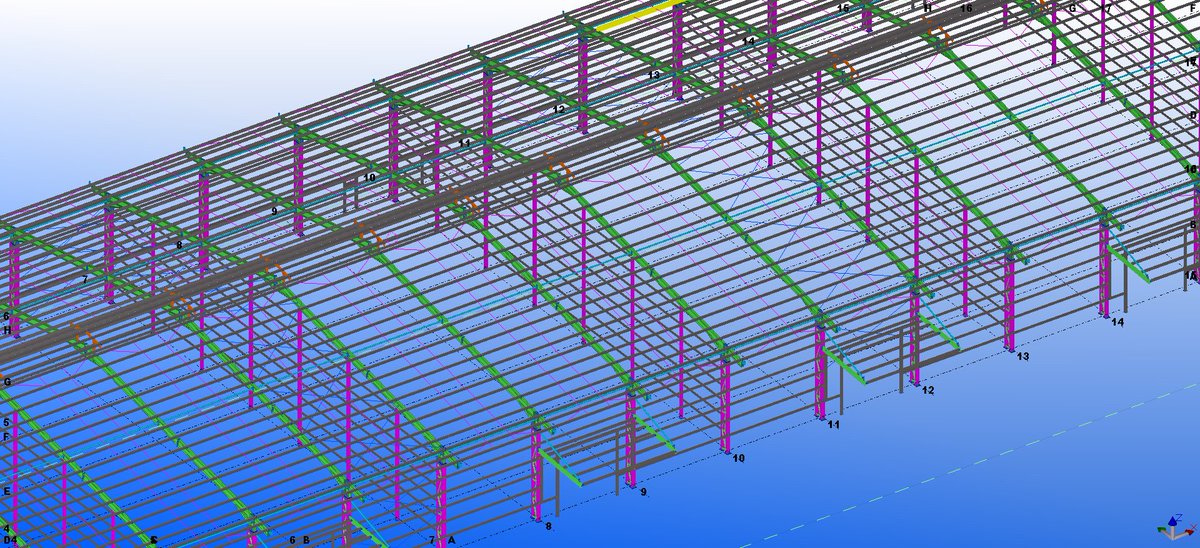
Task: Click roof-level grid label 13 on the far frame line
Action: coord(654,75)
